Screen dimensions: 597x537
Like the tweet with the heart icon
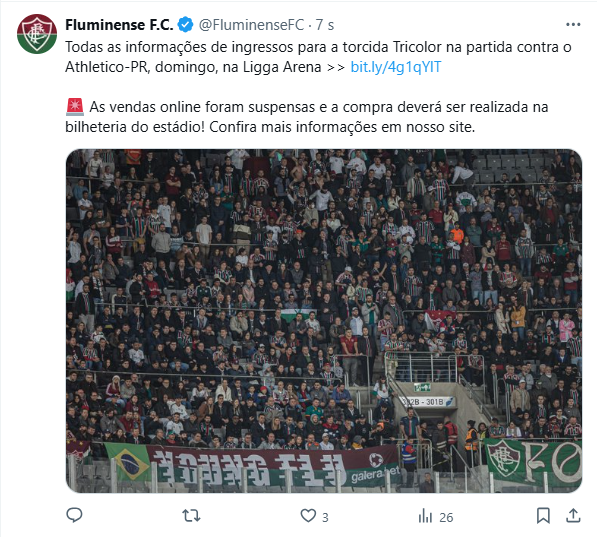point(308,516)
